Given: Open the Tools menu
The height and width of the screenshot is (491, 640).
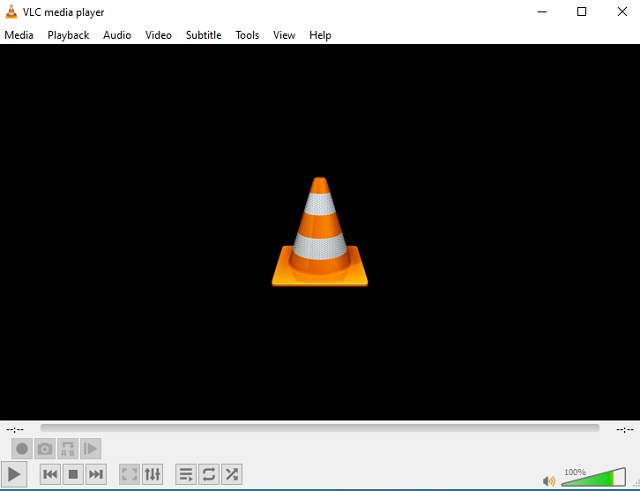Looking at the screenshot, I should click(x=247, y=35).
